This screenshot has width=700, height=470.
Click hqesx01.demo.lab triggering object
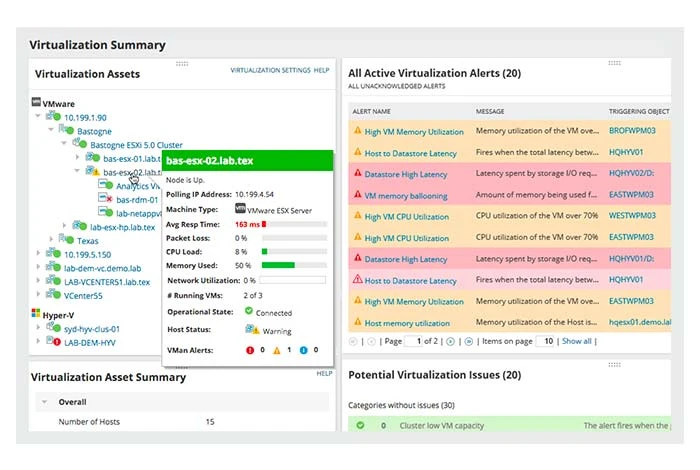(640, 322)
